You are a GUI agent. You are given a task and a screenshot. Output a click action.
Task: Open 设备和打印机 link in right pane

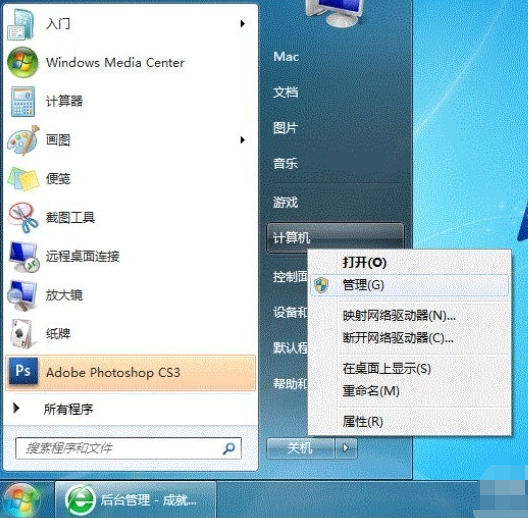point(290,312)
